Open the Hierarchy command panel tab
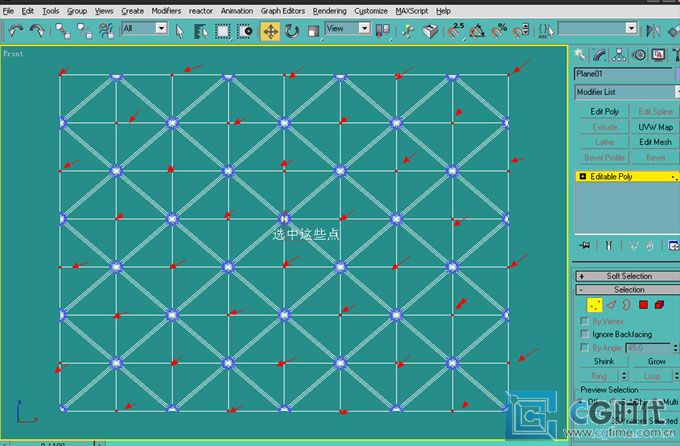The image size is (680, 446). pos(619,55)
